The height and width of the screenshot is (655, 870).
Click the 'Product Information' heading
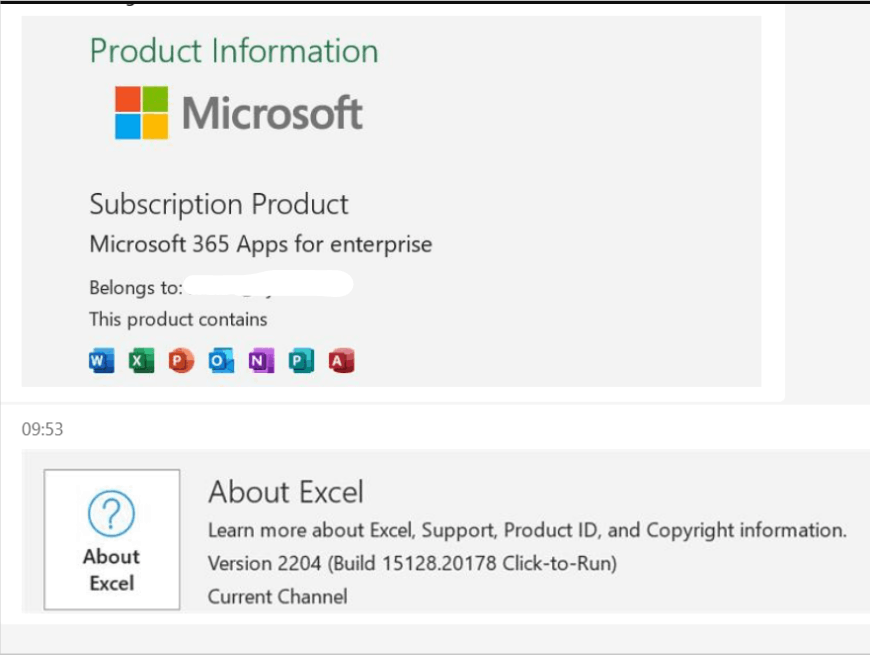click(x=234, y=51)
